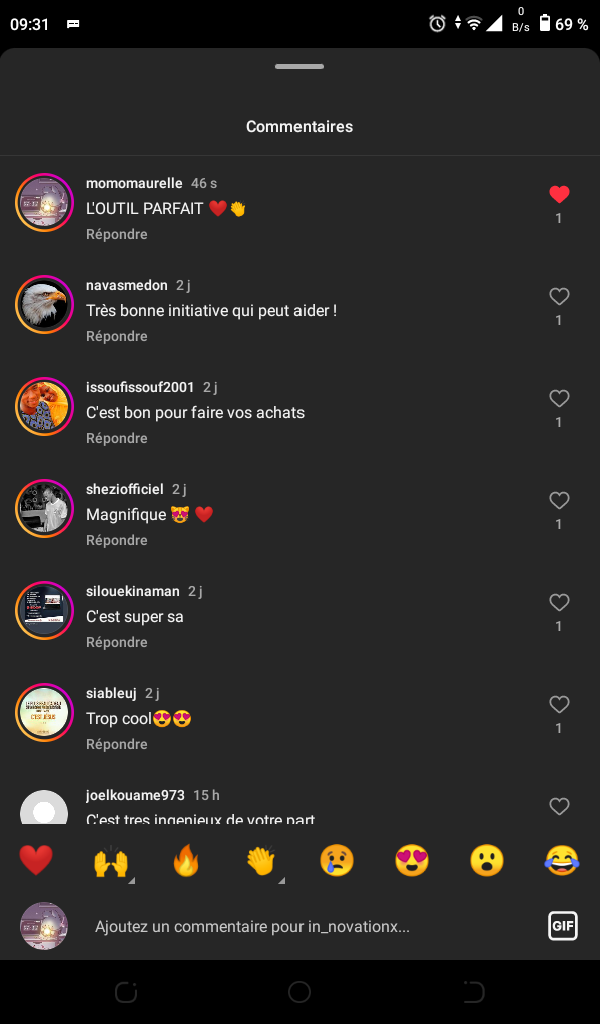Insert the heart-eyes emoji reaction
The image size is (600, 1024).
click(x=412, y=860)
